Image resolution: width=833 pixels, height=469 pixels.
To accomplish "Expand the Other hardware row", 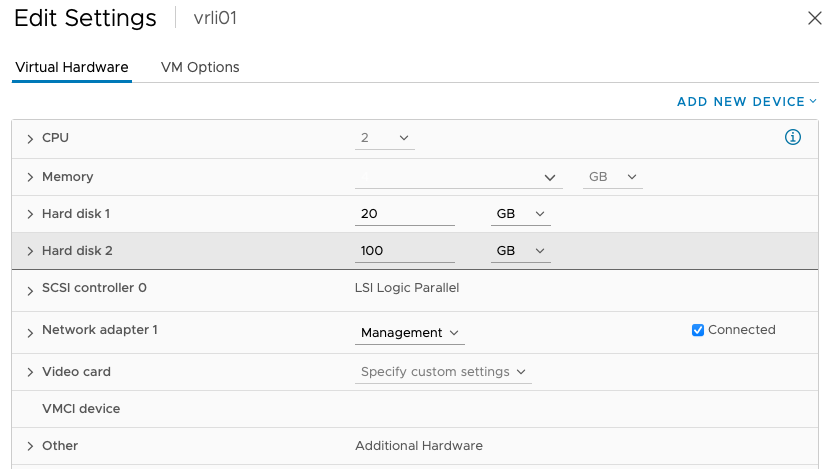I will click(30, 446).
